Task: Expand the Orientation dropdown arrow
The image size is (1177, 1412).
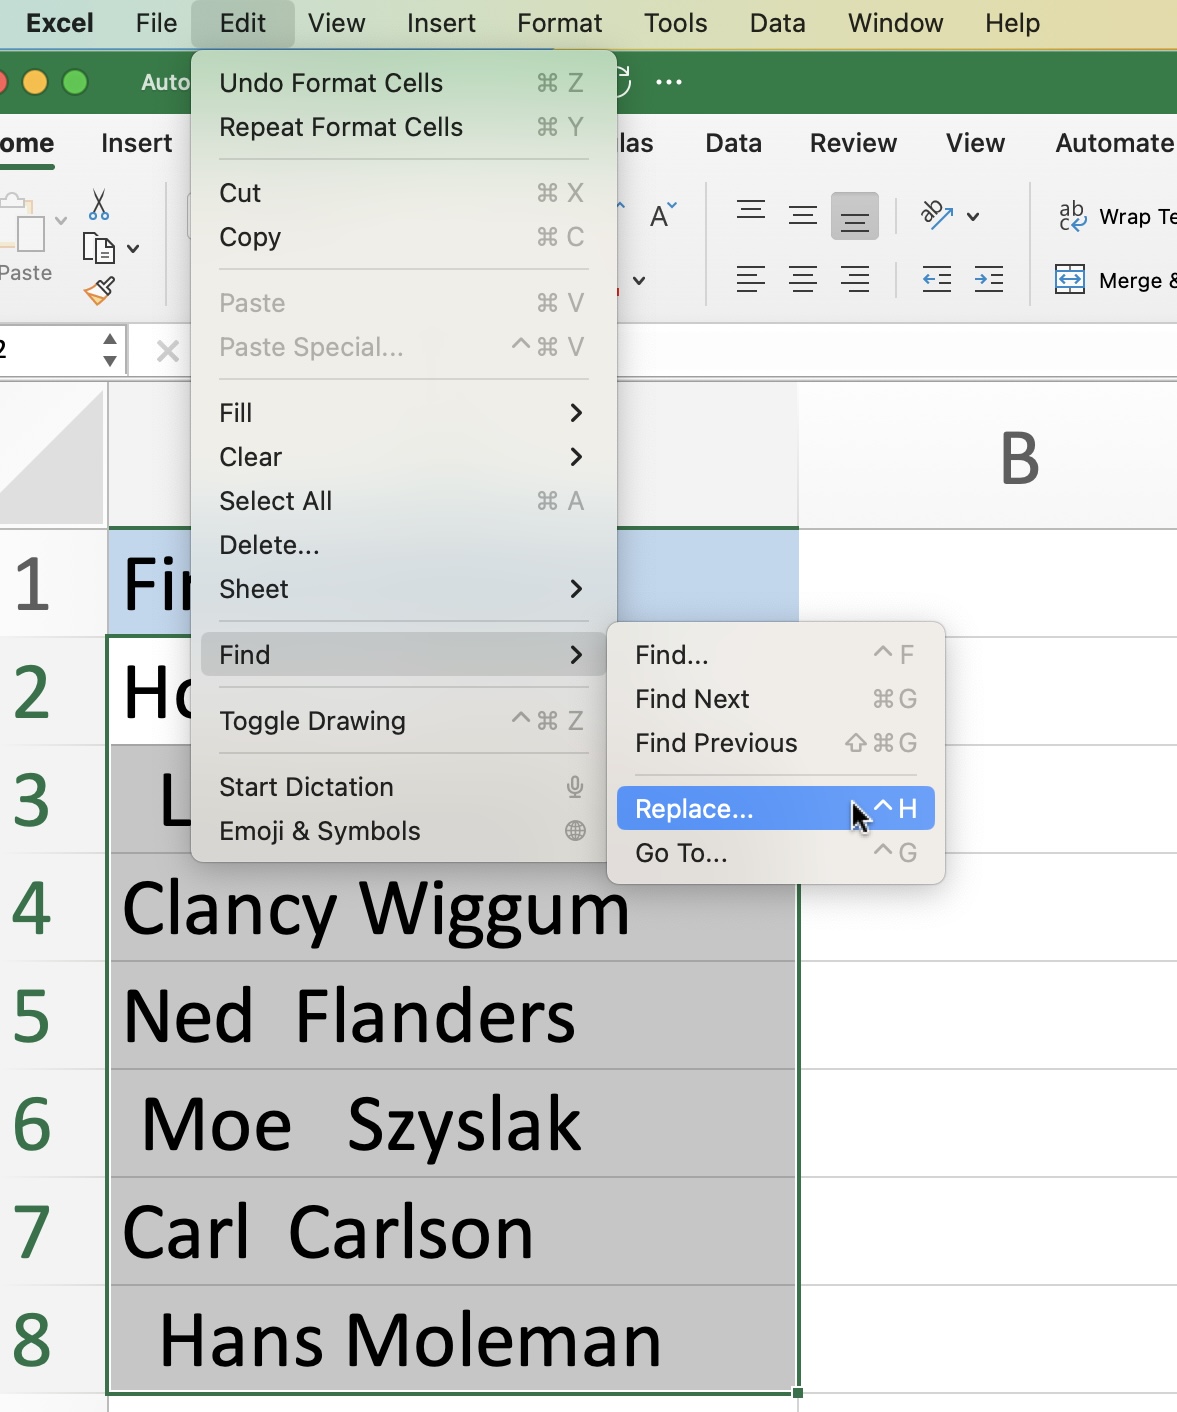Action: [x=973, y=216]
